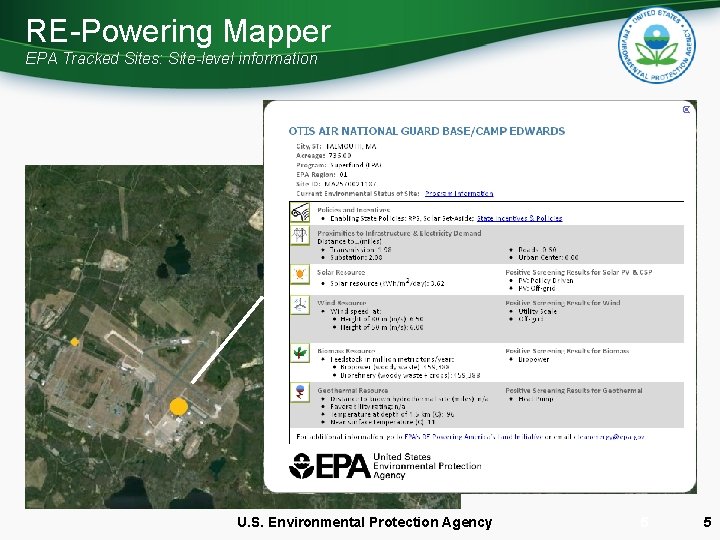
Task: Click the Heat Pump geothermal result
Action: [536, 399]
